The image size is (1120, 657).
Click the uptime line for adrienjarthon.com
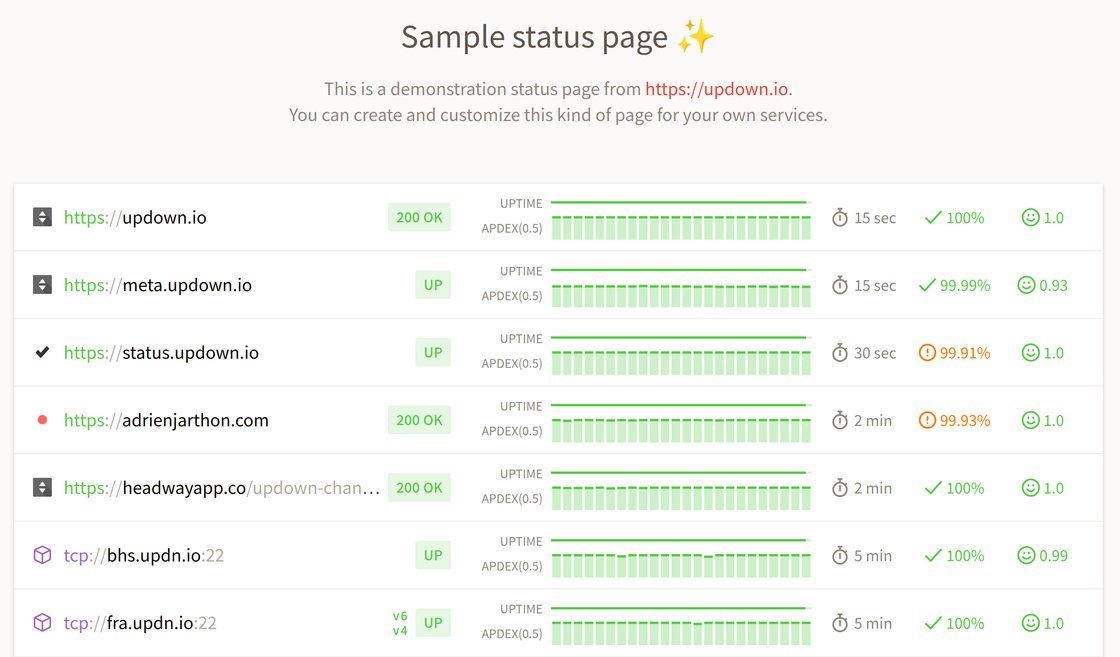[x=679, y=405]
